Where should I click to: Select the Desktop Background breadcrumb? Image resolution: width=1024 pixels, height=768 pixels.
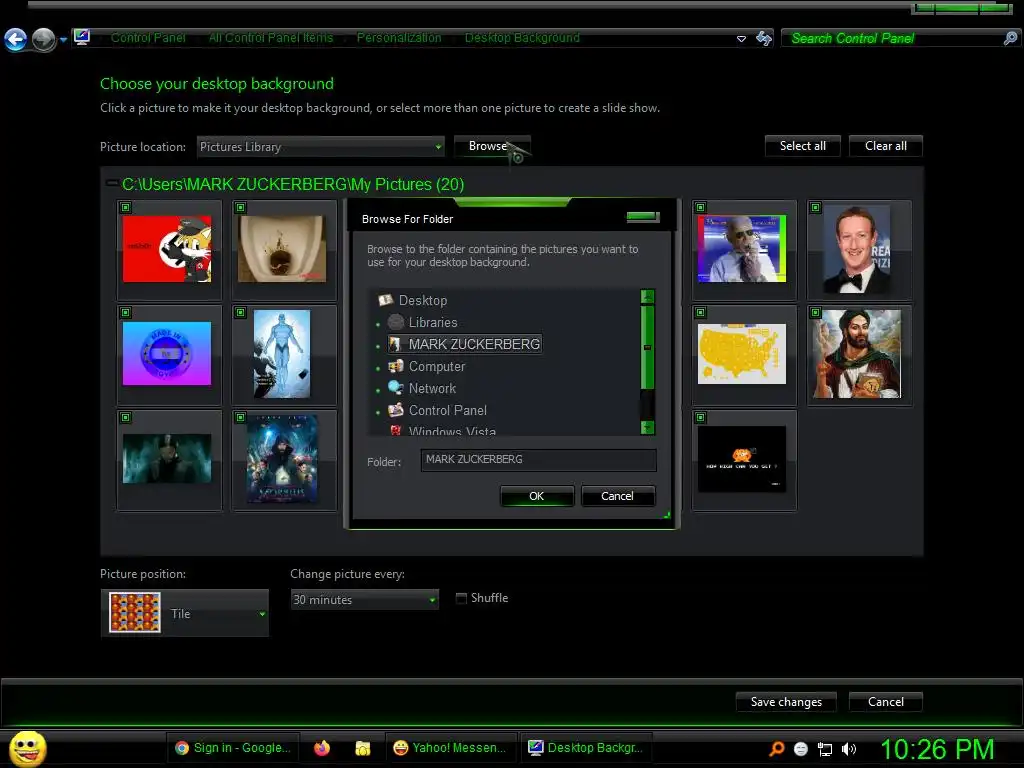click(522, 37)
